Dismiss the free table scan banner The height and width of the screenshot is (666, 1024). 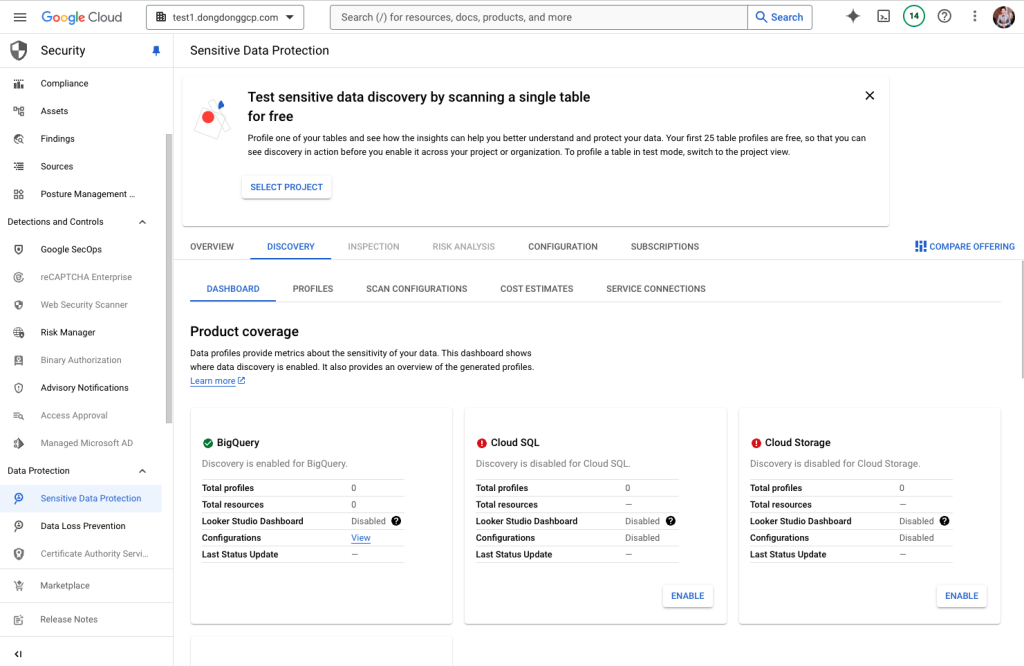tap(870, 95)
